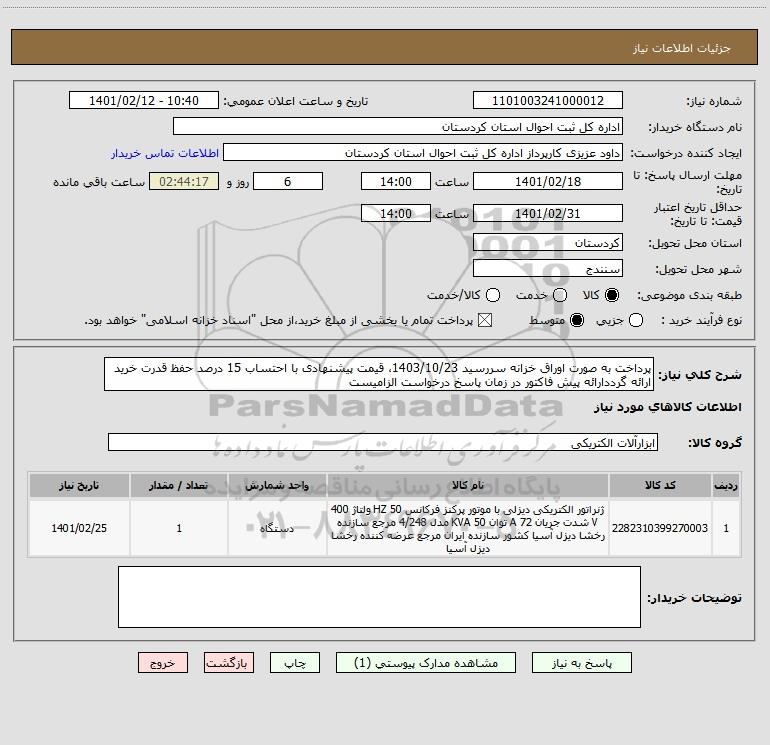
Task: Click the remaining time countdown 02:44:17
Action: pyautogui.click(x=184, y=181)
